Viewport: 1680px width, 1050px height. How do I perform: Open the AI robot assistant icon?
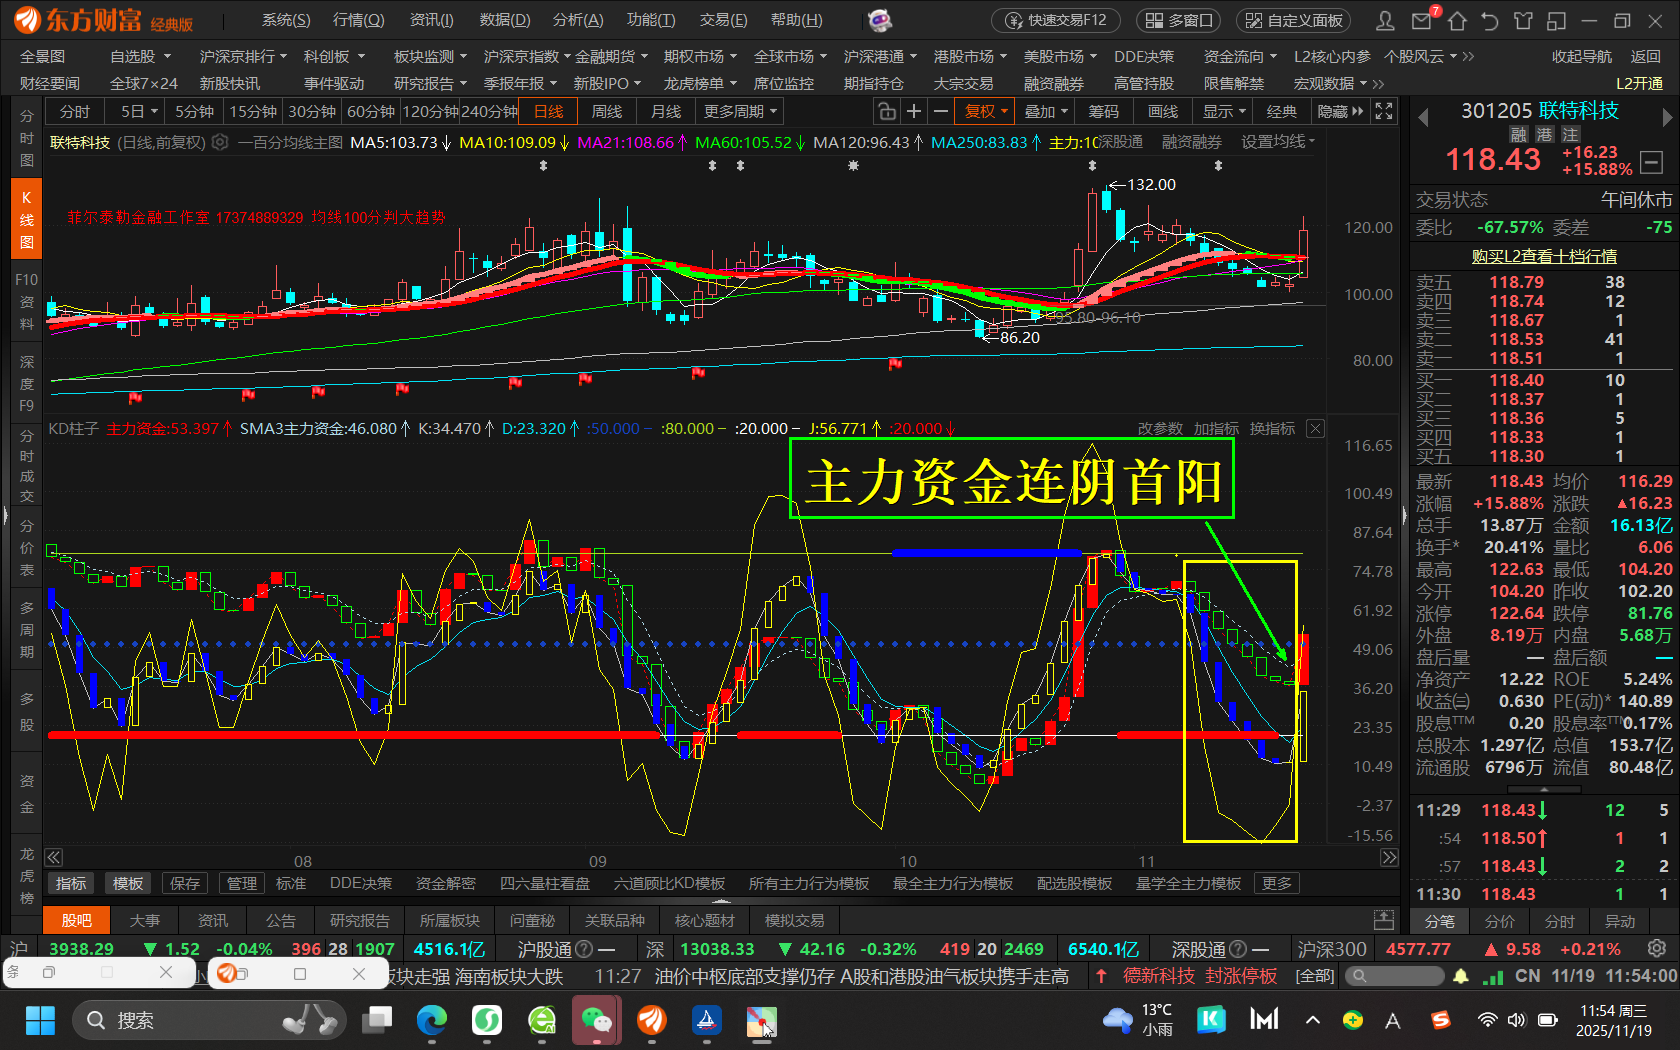[x=880, y=20]
